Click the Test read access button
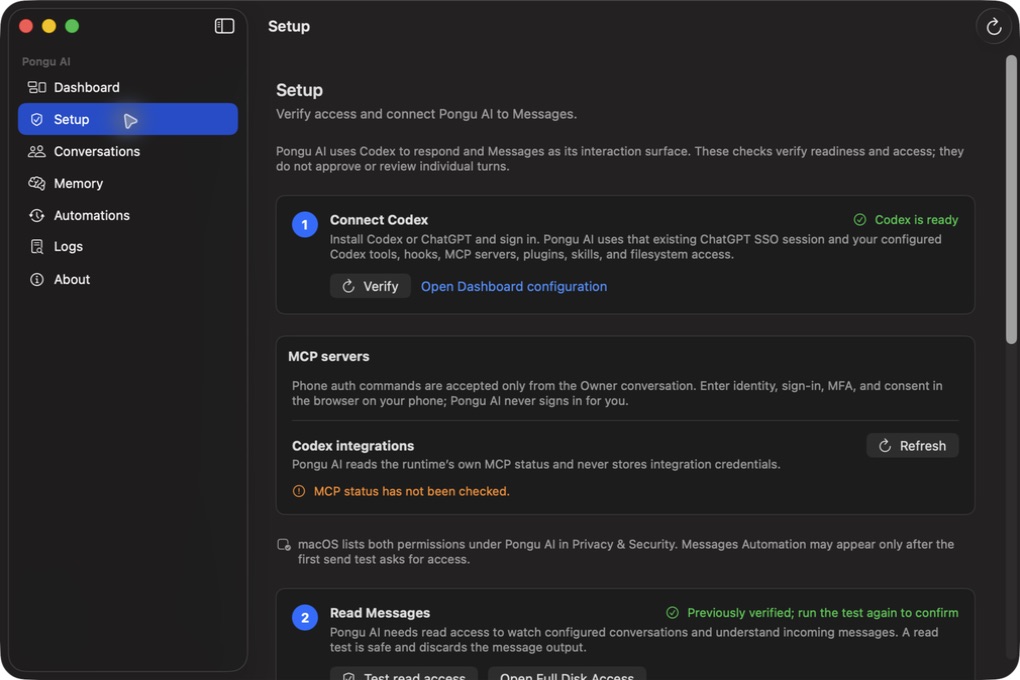 point(404,674)
